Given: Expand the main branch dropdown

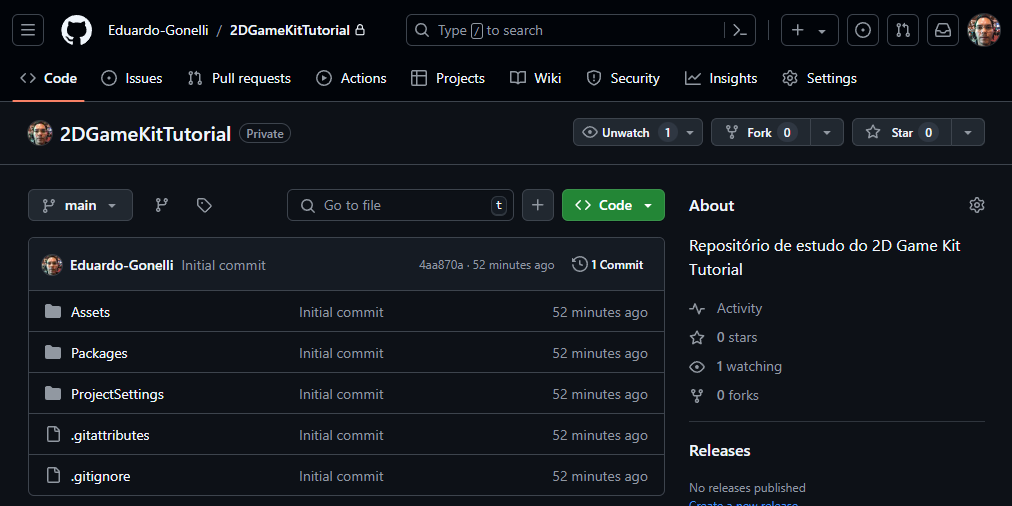Looking at the screenshot, I should coord(81,205).
